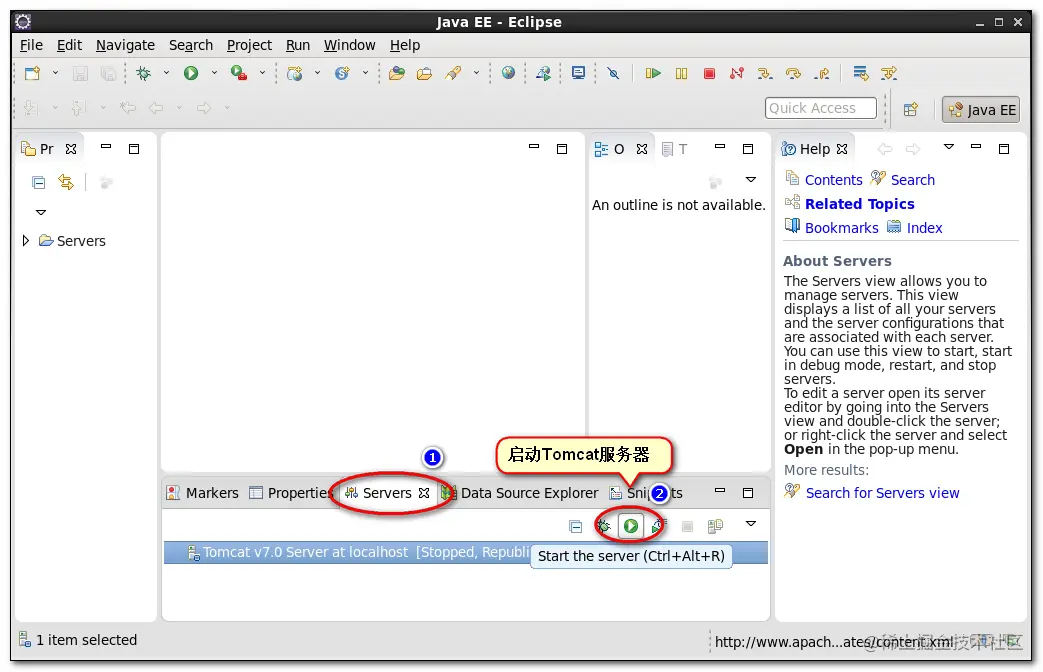This screenshot has width=1043, height=672.
Task: Select Tomcat v7.0 Server at localhost row
Action: (466, 552)
